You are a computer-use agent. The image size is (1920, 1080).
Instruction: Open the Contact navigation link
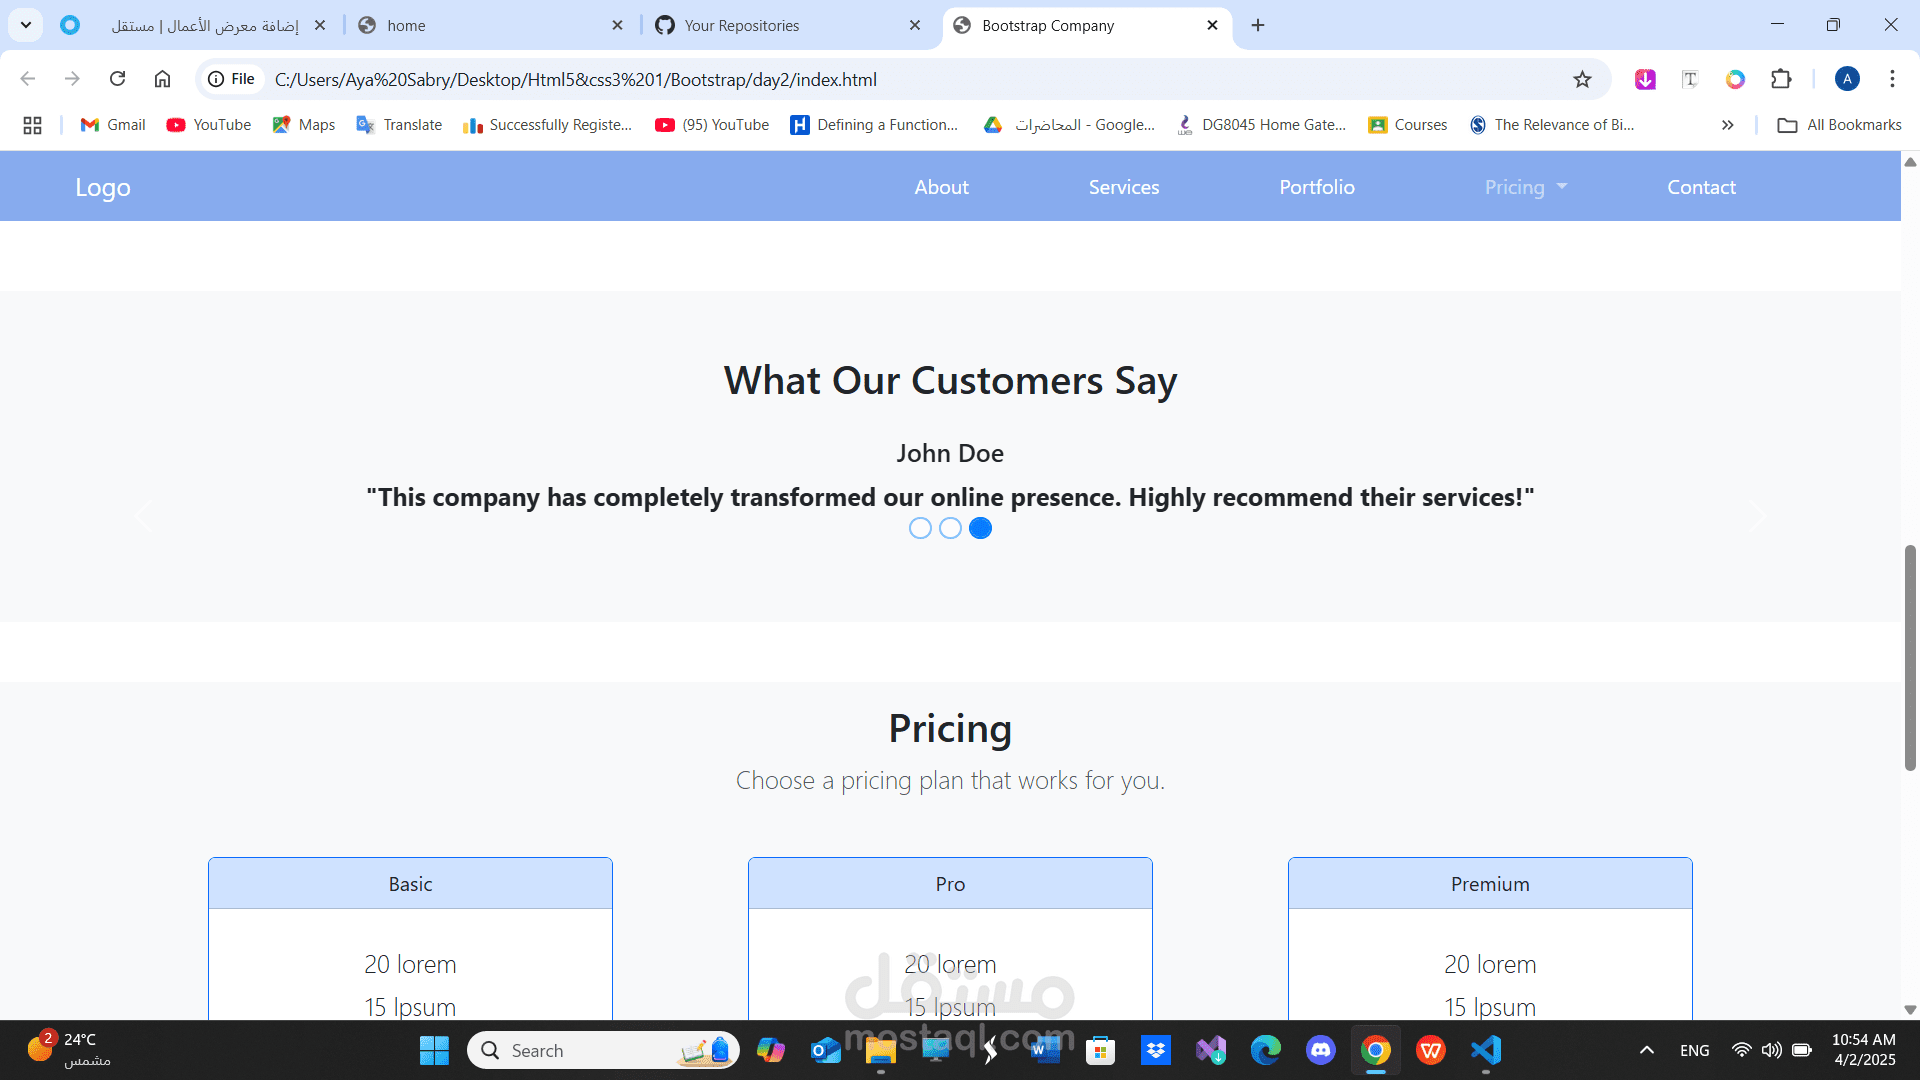coord(1701,186)
